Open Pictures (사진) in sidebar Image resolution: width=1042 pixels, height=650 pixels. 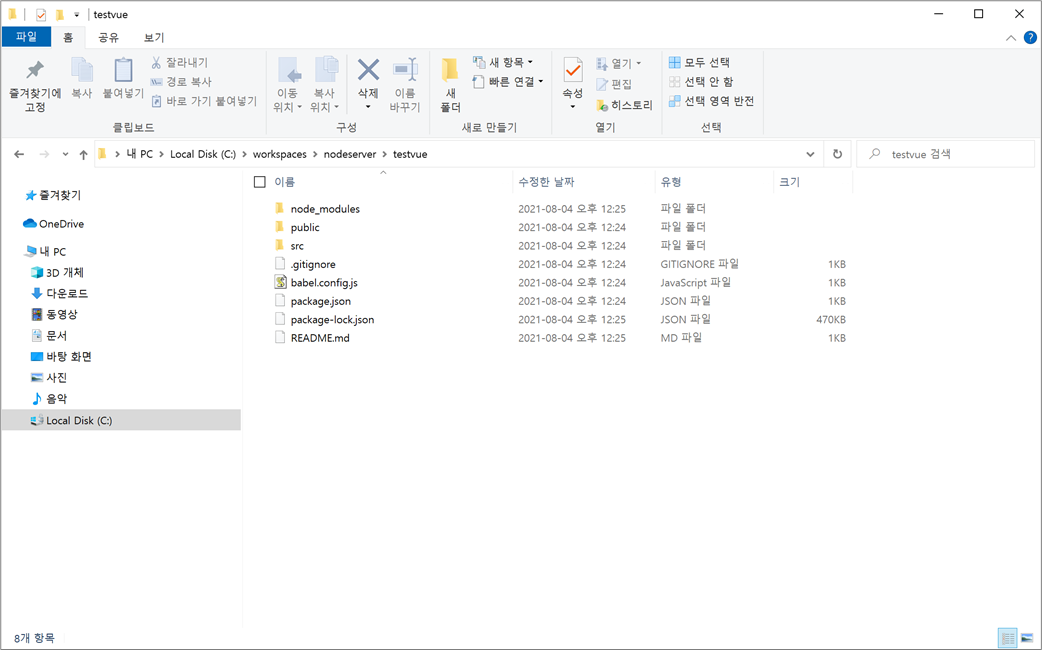tap(49, 378)
